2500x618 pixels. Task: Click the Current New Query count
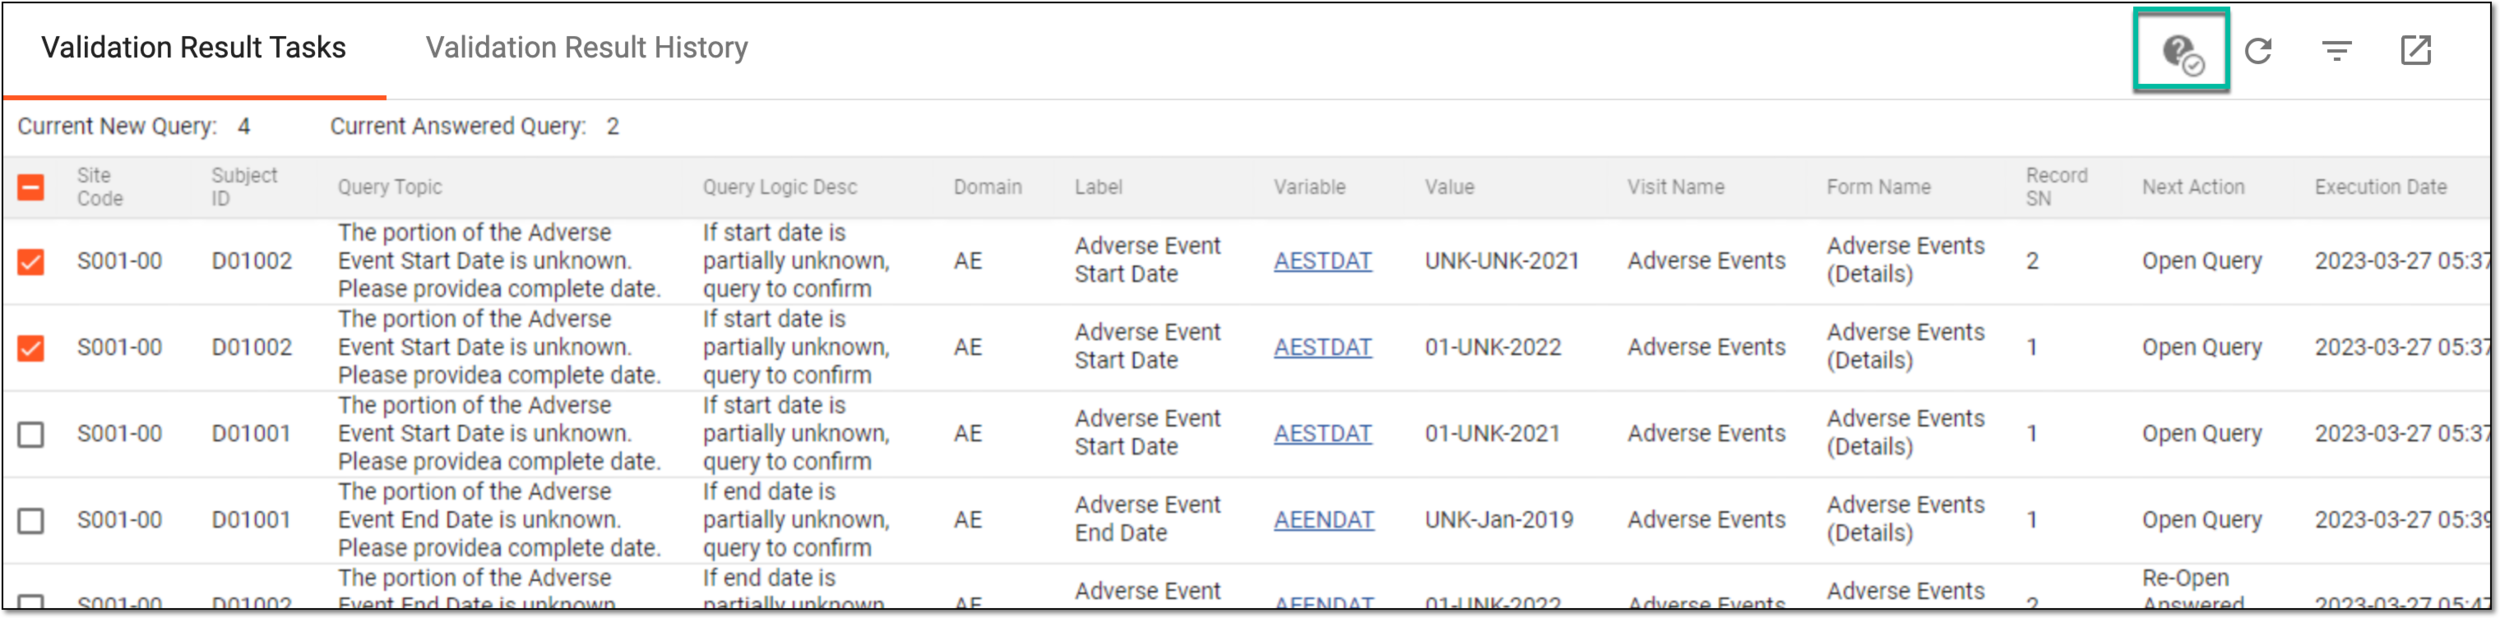point(244,127)
